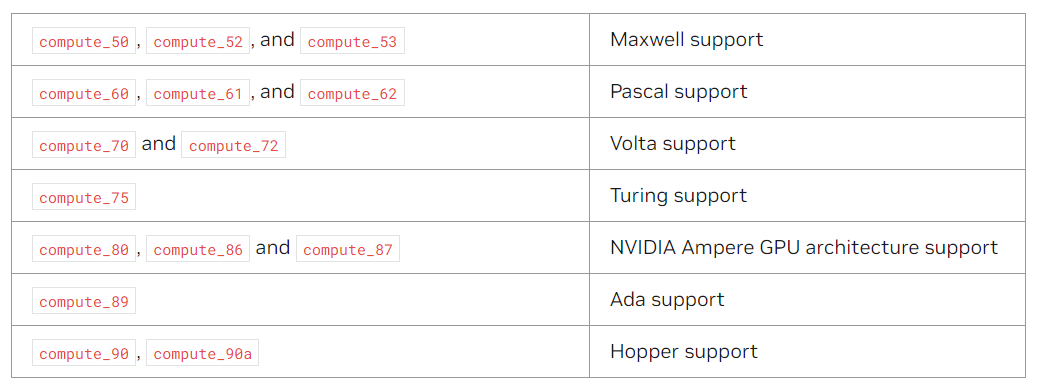Viewport: 1040px width, 388px height.
Task: Click the compute_75 Turing code label
Action: pos(84,196)
